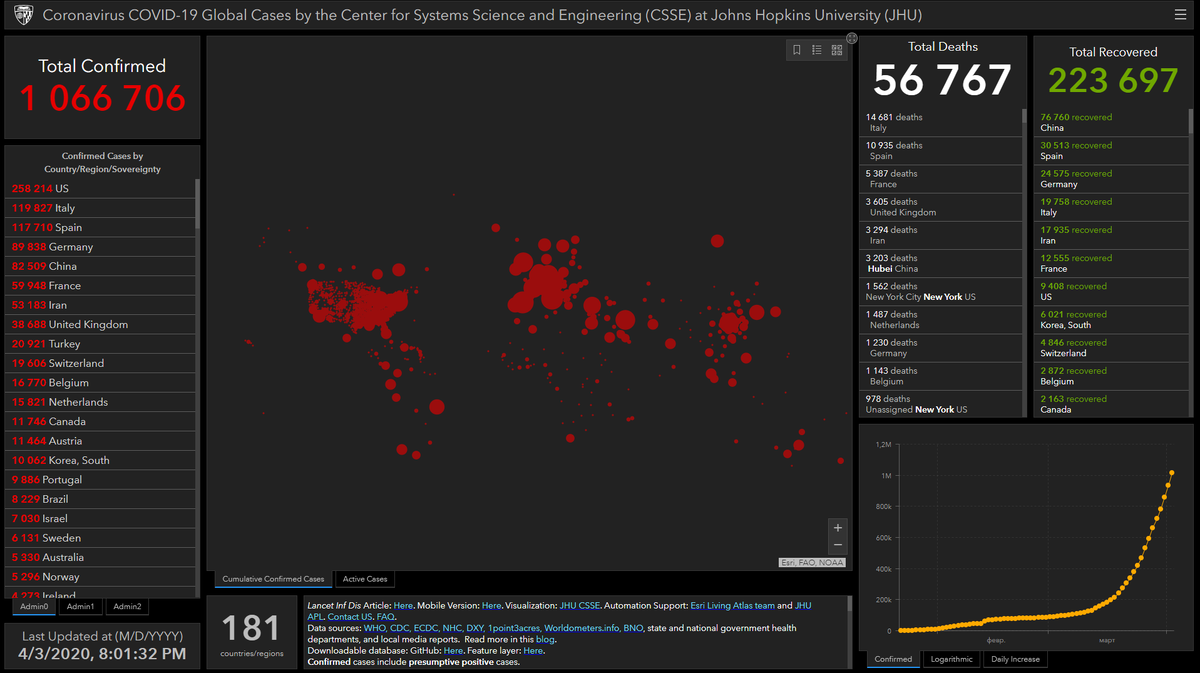Zoom out on the map
This screenshot has height=673, width=1200.
click(838, 545)
